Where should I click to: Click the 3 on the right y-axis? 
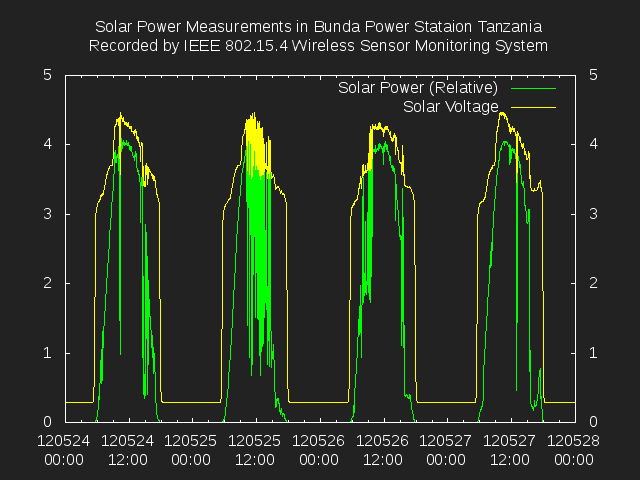pos(593,214)
